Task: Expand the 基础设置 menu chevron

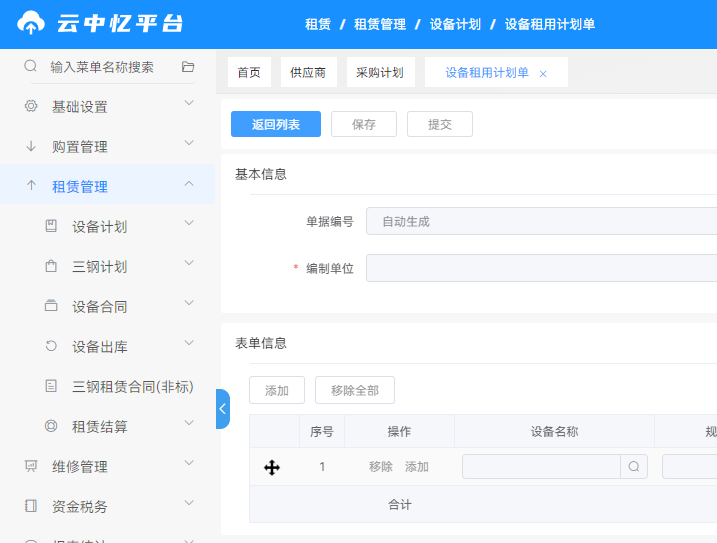Action: pos(189,103)
